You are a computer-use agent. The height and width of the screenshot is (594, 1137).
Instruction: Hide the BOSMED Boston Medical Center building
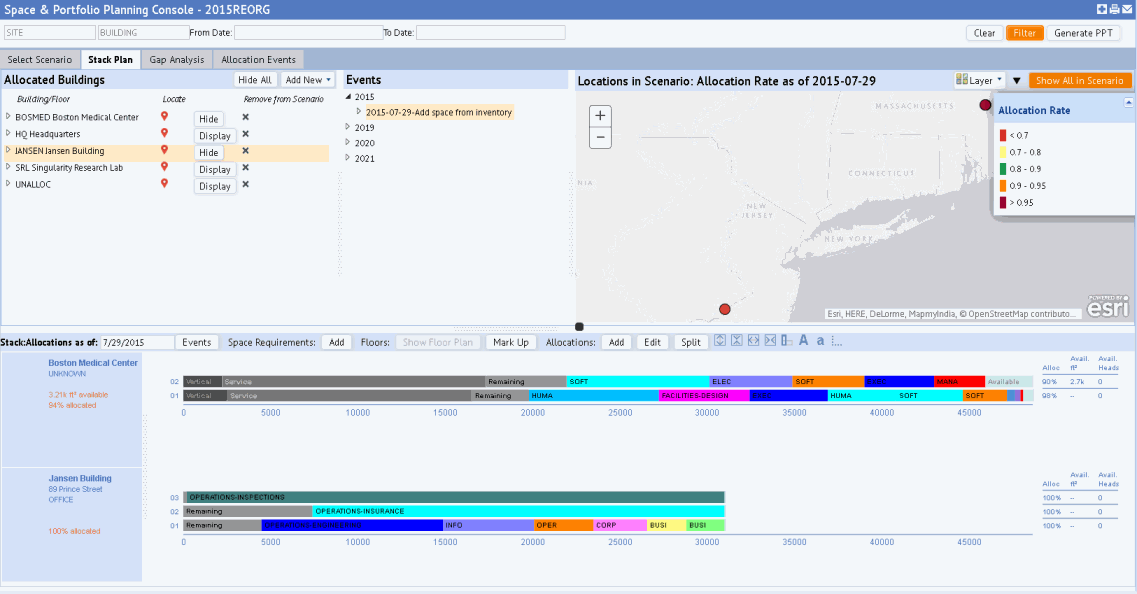(x=208, y=117)
